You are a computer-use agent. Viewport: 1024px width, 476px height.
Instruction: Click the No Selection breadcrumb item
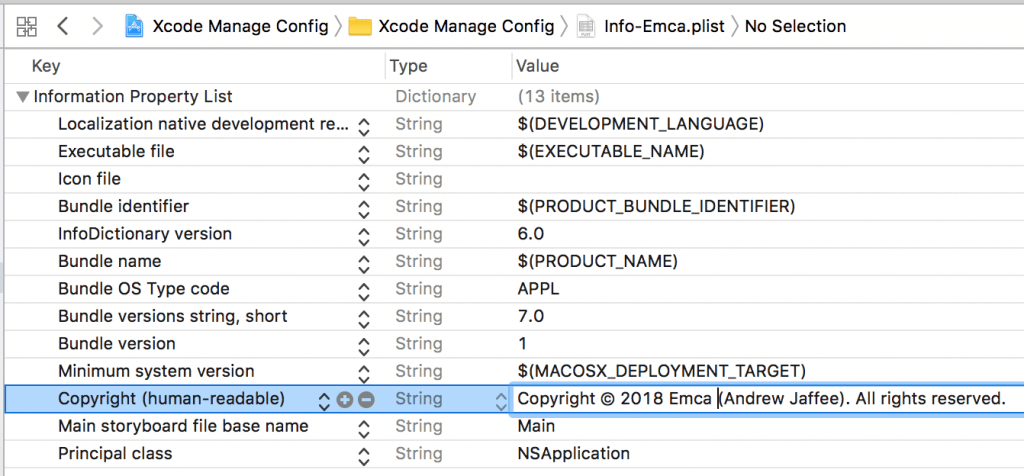click(x=795, y=26)
